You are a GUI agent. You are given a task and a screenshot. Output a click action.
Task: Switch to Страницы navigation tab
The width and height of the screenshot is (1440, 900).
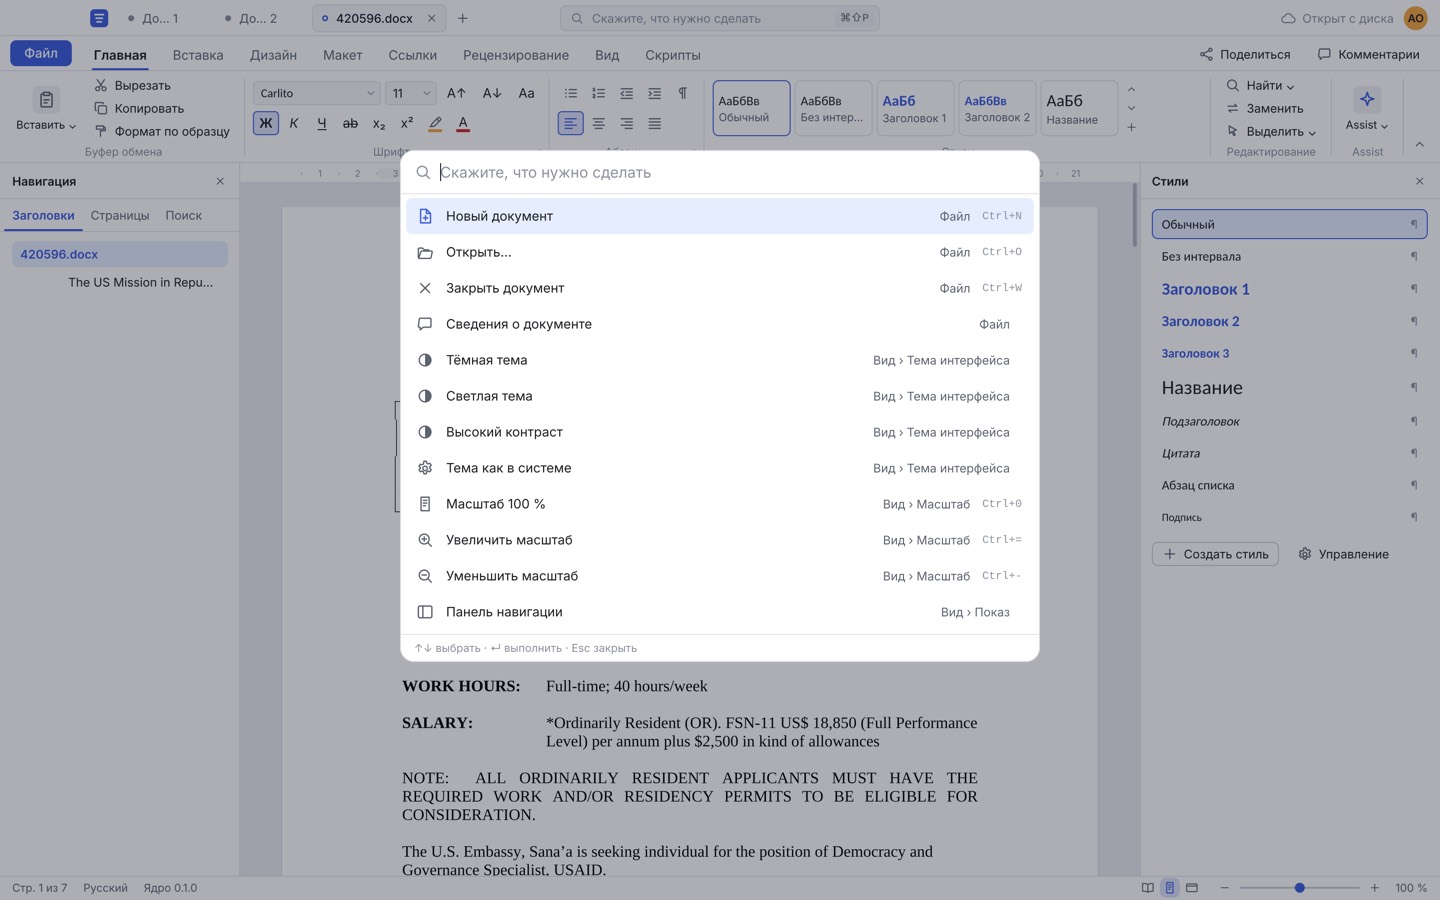(x=120, y=215)
